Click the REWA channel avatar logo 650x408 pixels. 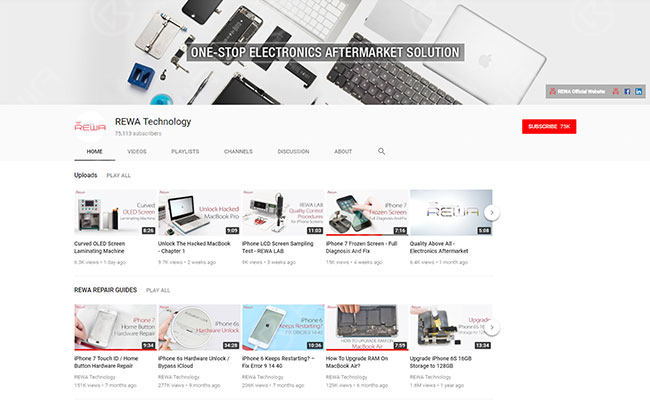pos(90,127)
